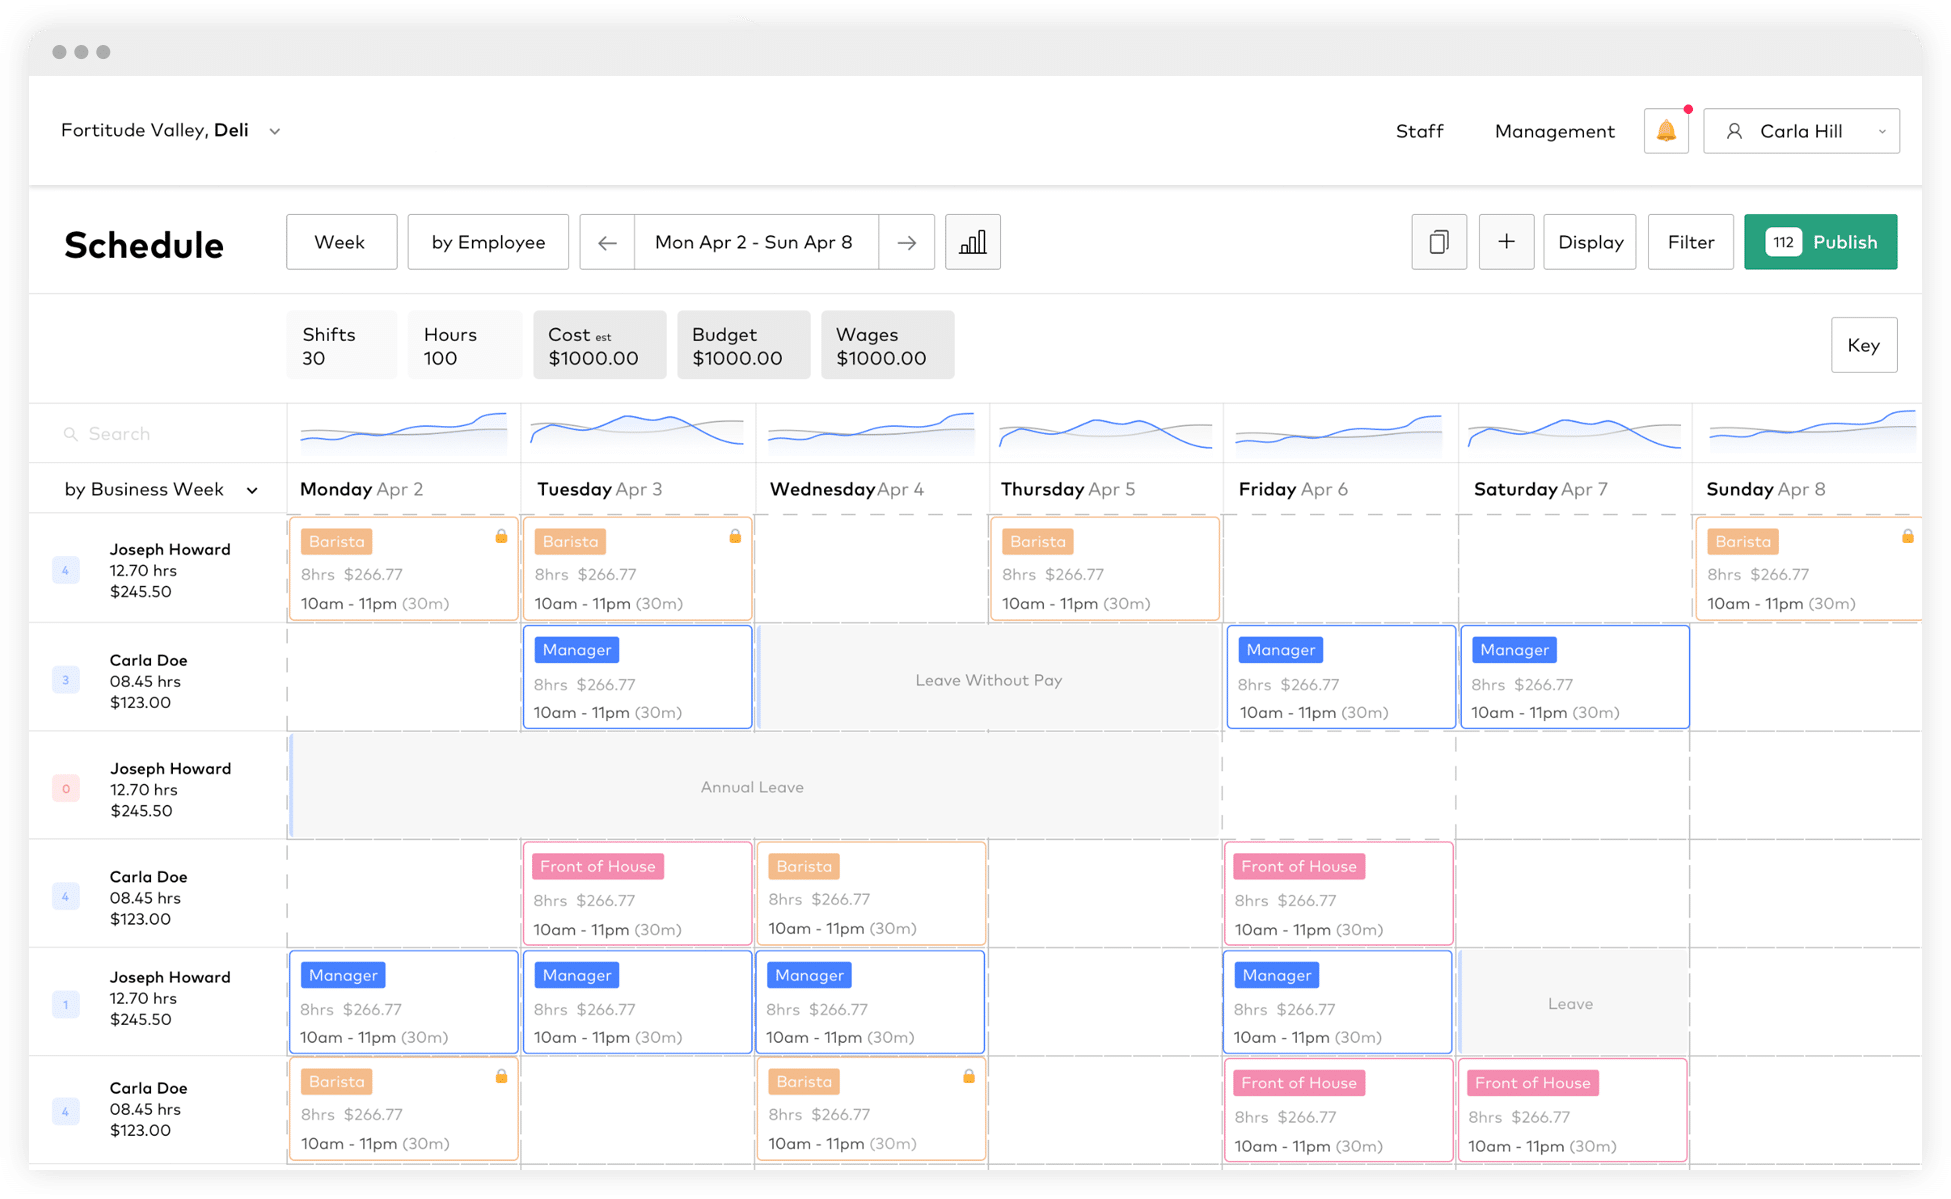Click lock icon on Monday Barista shift
Screen dimensions: 1951x1199
(x=501, y=537)
